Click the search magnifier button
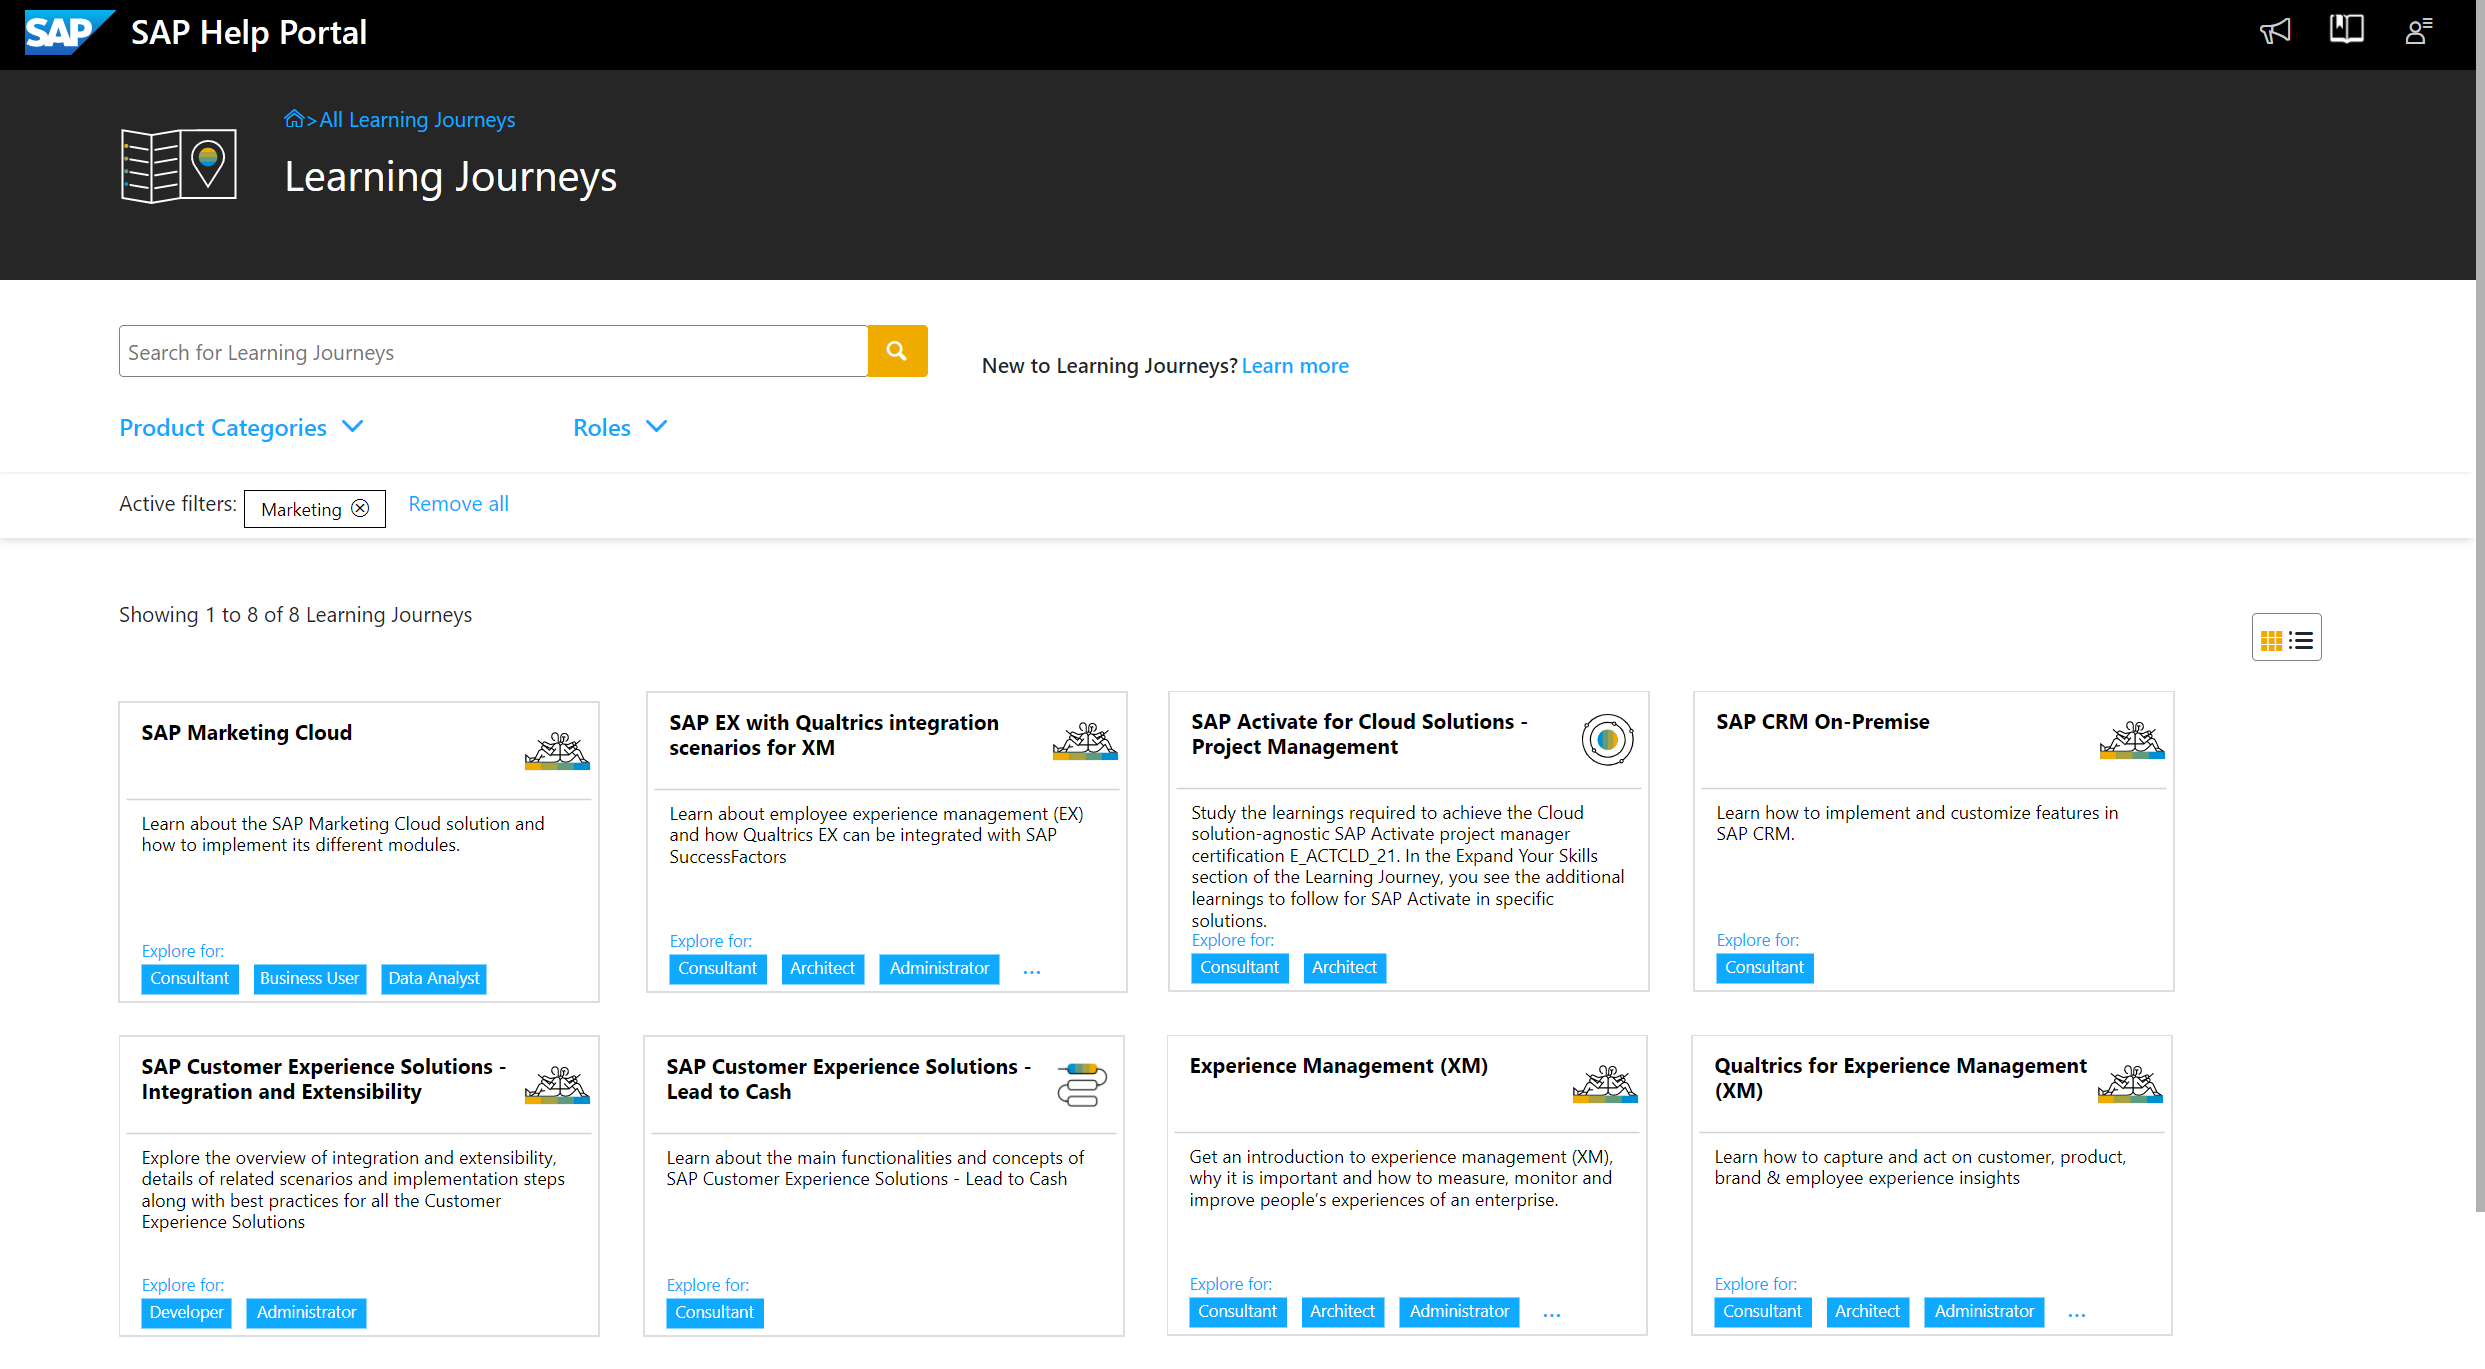2485x1369 pixels. point(896,351)
